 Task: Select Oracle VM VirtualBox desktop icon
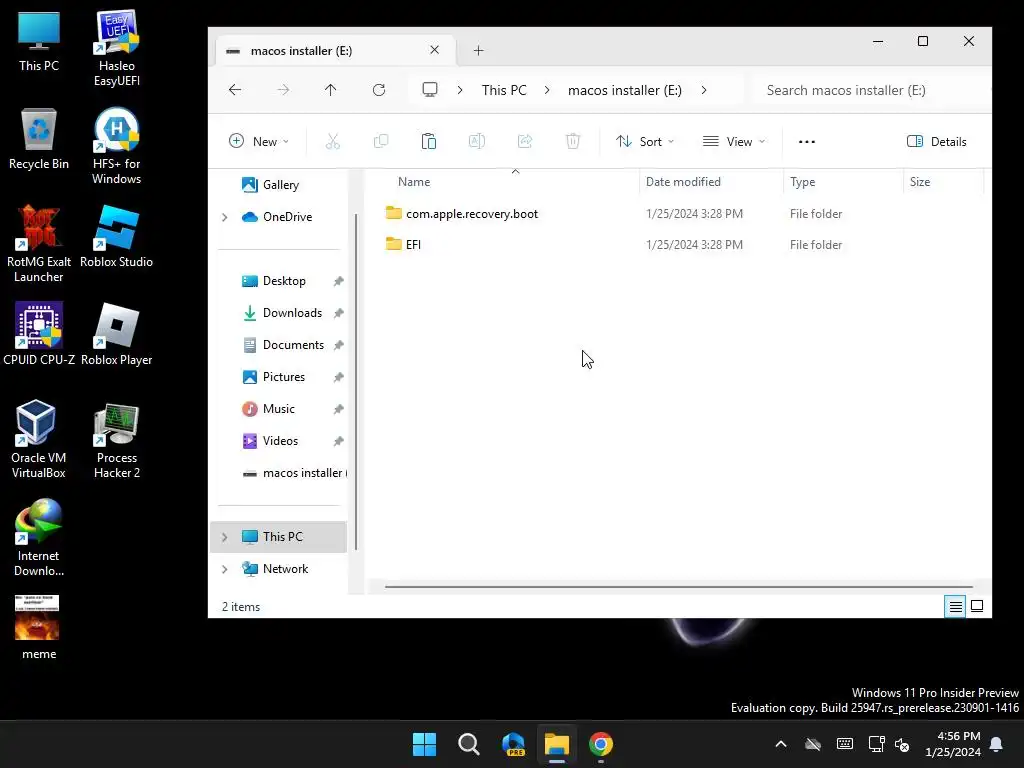(39, 440)
